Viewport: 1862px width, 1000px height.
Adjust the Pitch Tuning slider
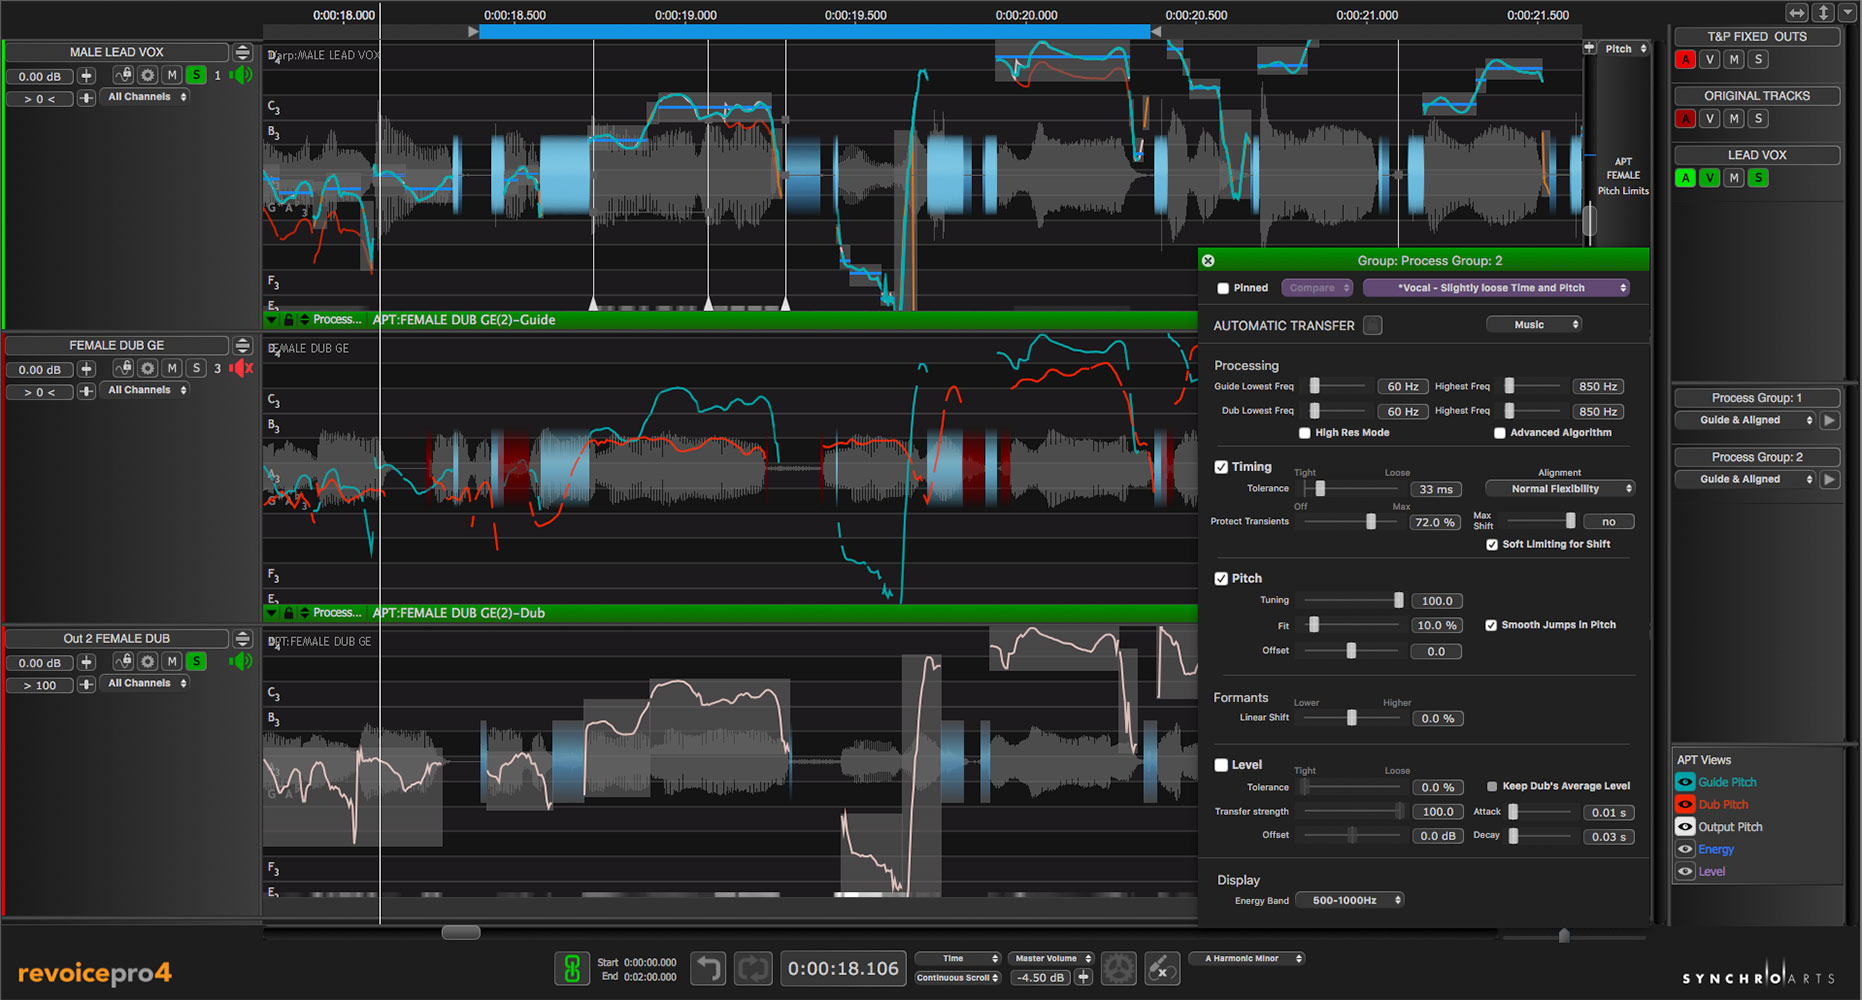pyautogui.click(x=1398, y=600)
